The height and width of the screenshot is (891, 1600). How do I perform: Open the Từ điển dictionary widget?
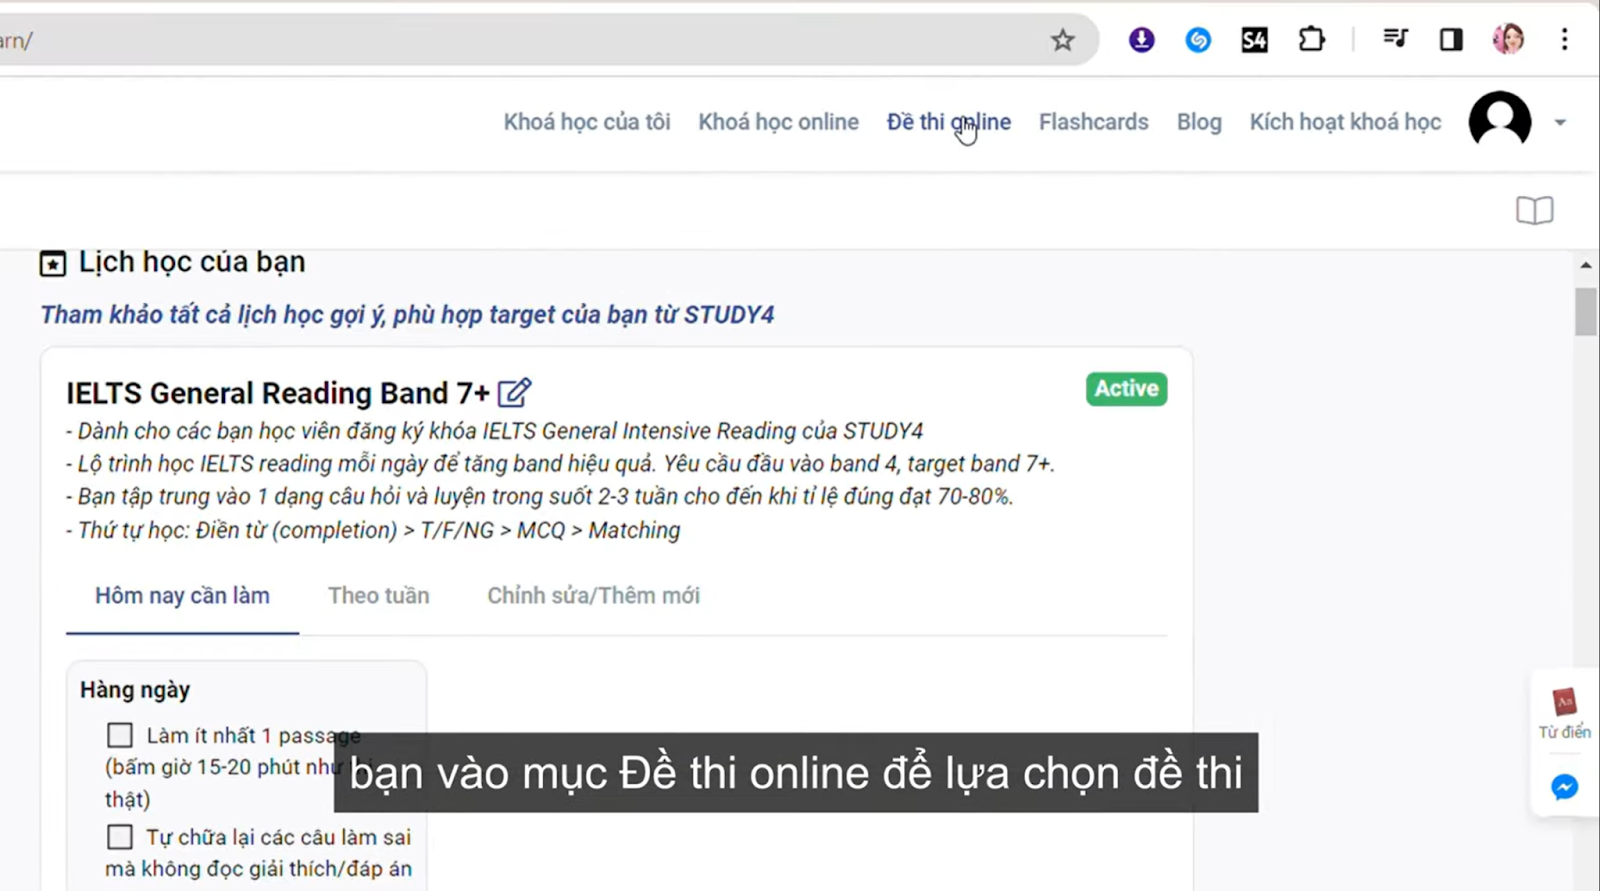coord(1564,713)
